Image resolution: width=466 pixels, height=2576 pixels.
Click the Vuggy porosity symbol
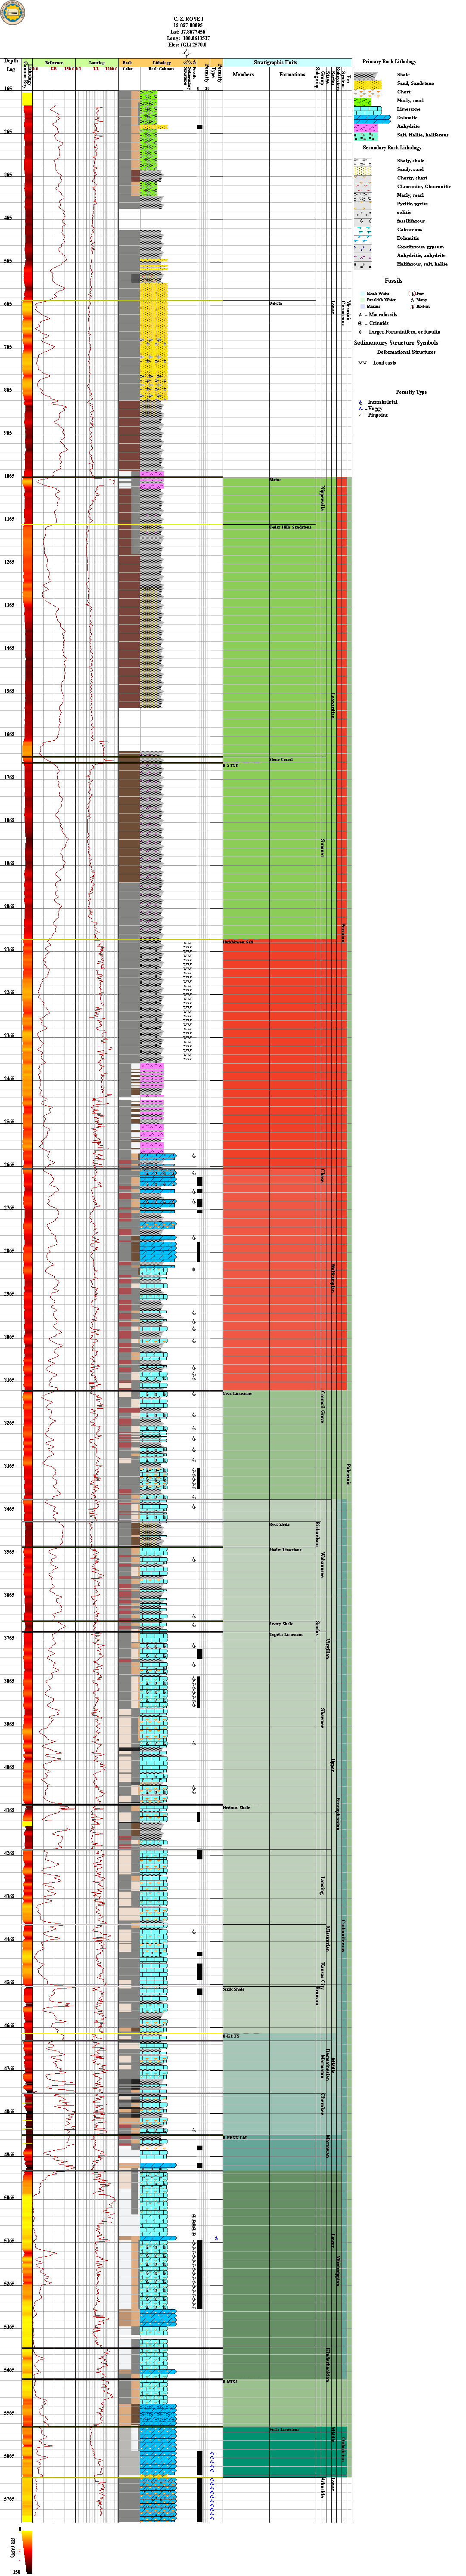(360, 408)
